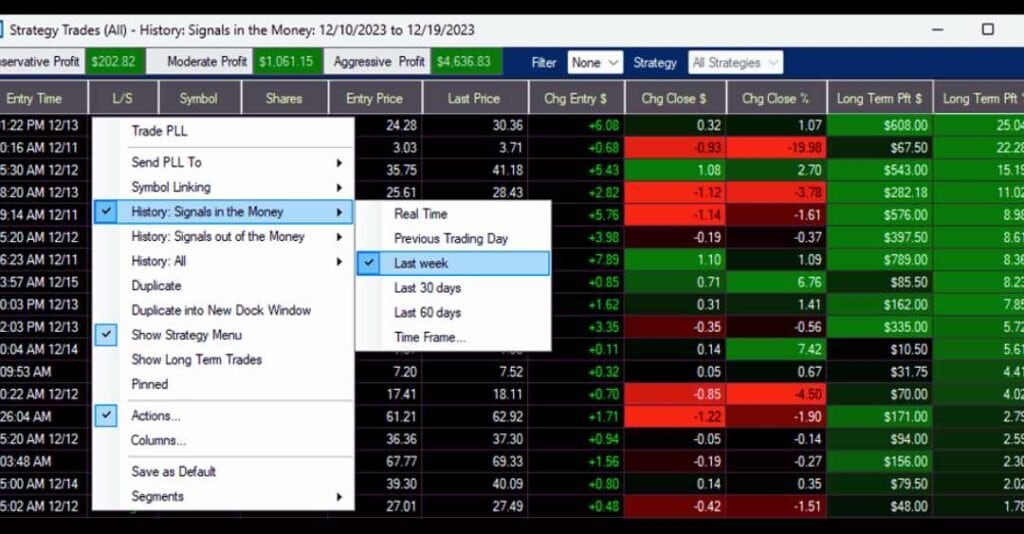The height and width of the screenshot is (534, 1024).
Task: Toggle the checked Actions... menu item
Action: click(x=156, y=416)
